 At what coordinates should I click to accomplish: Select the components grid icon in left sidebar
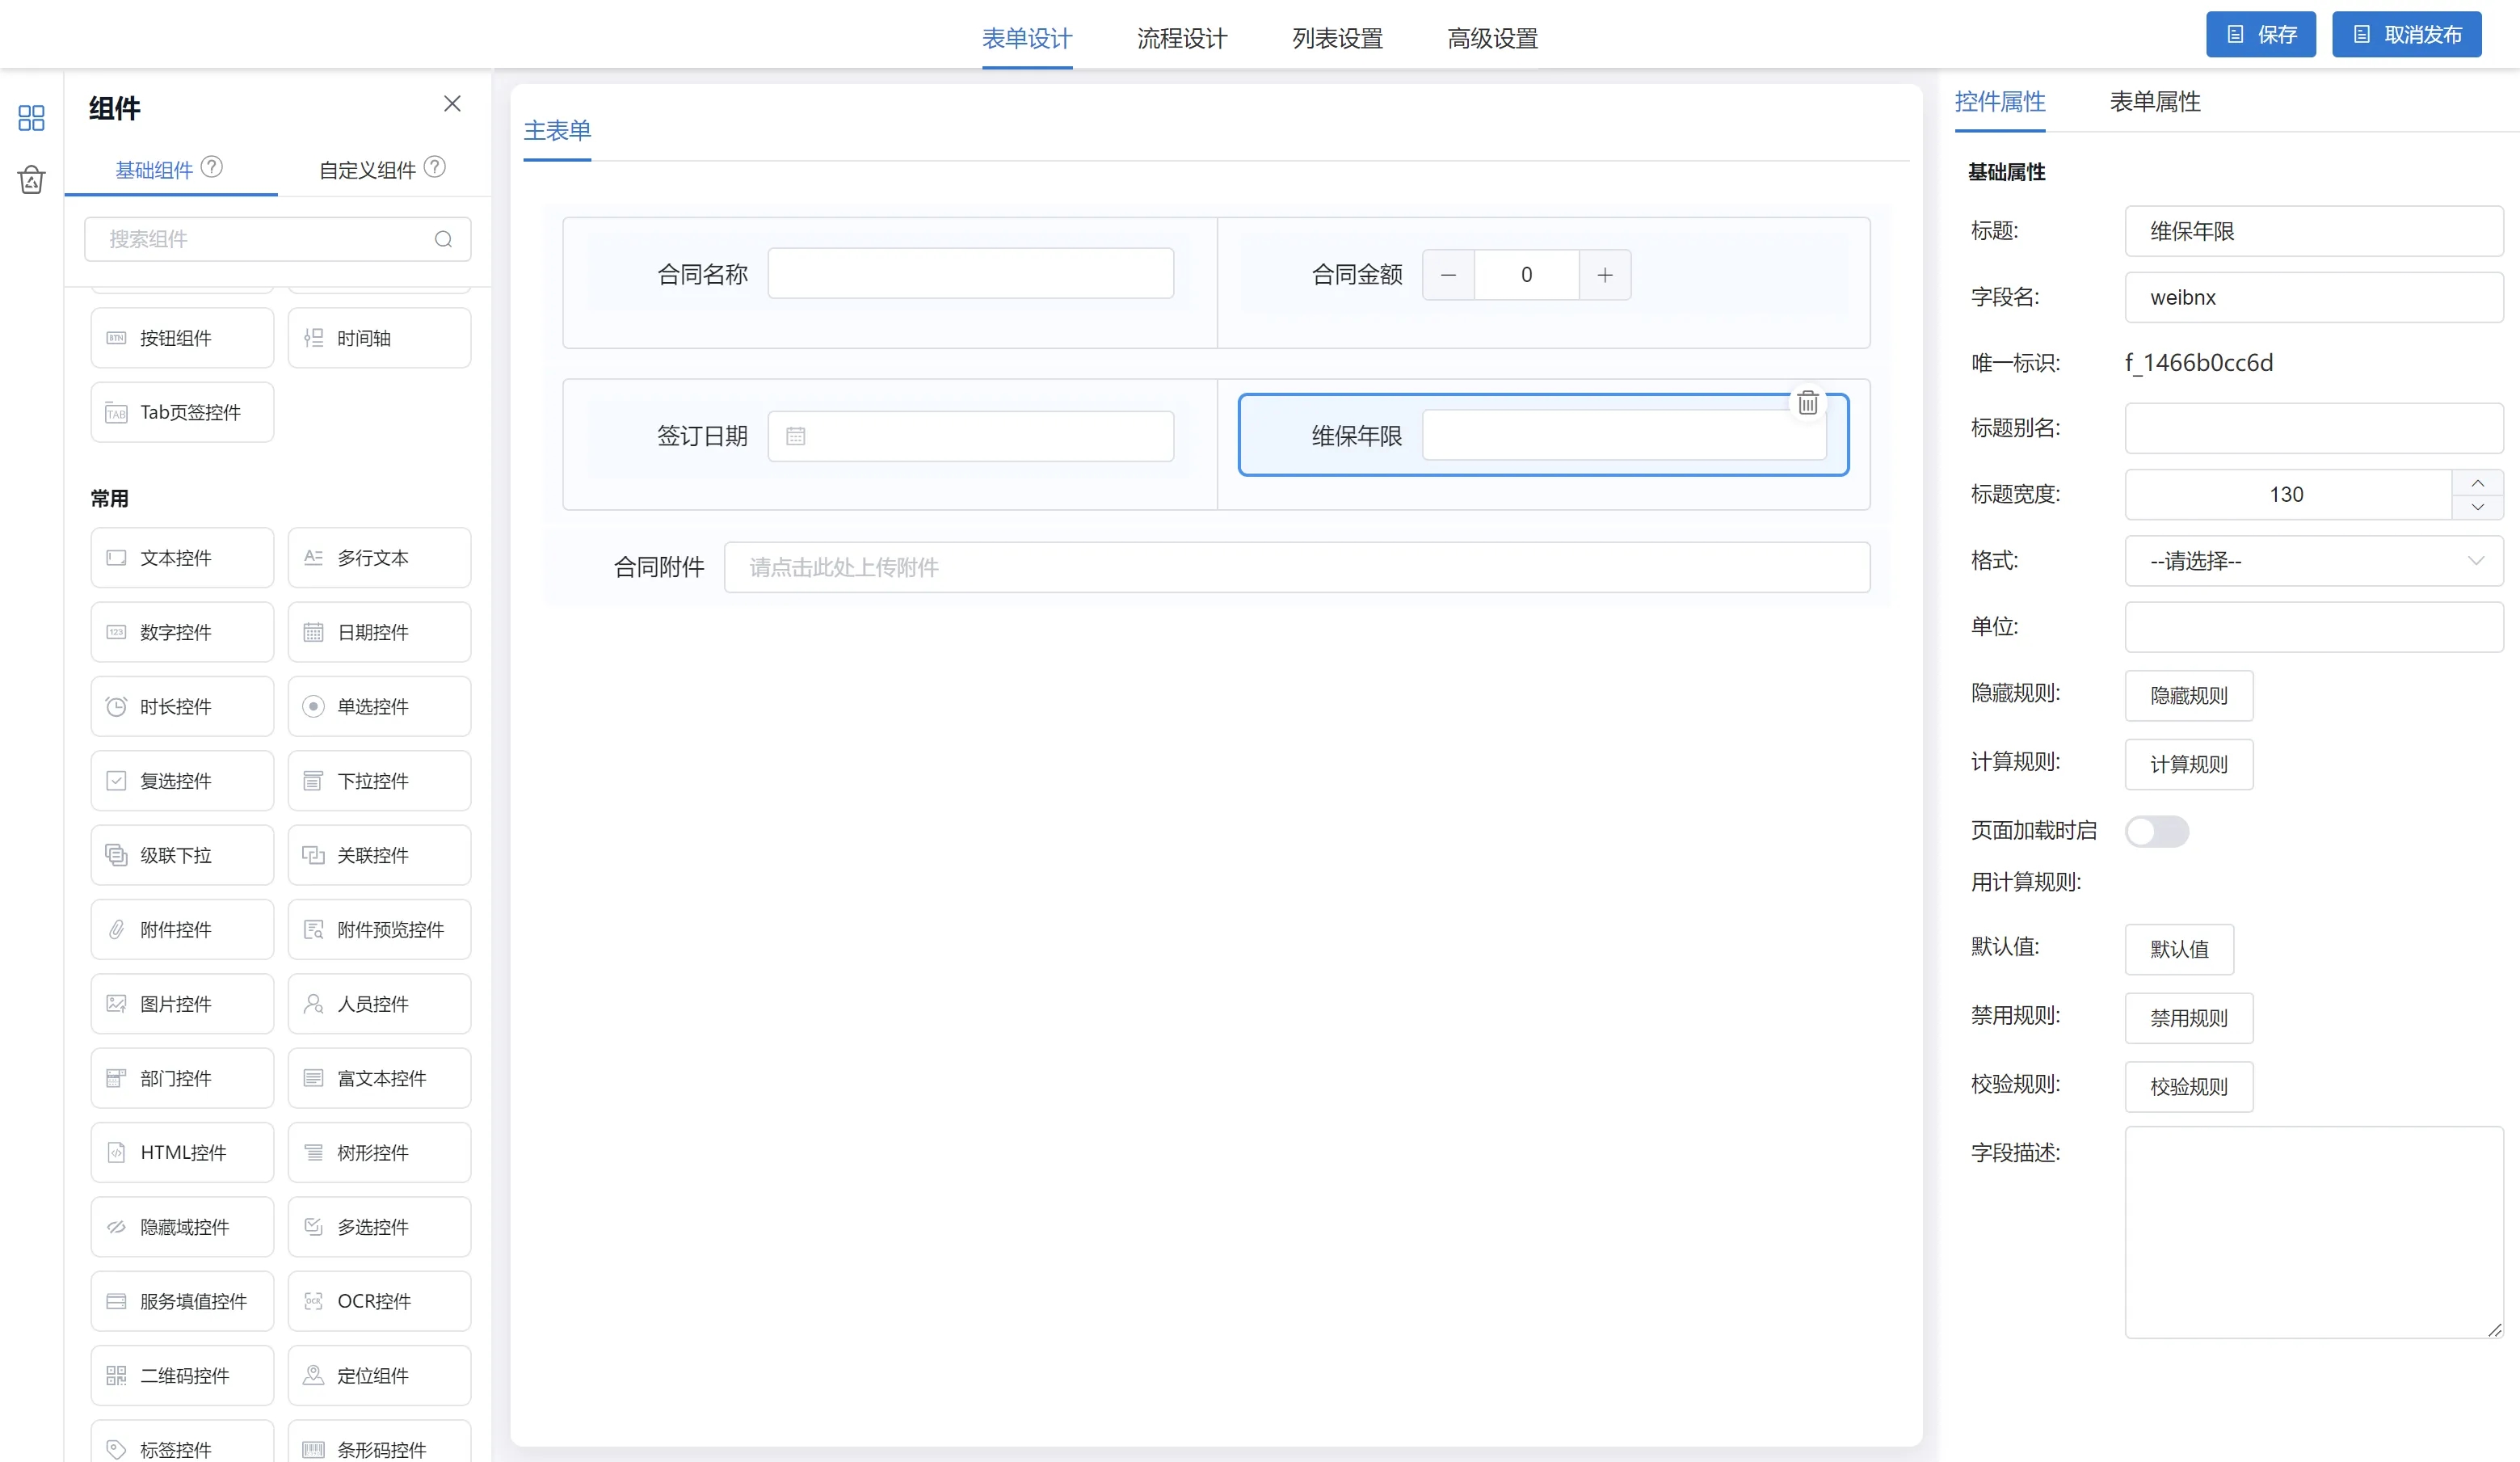[x=31, y=118]
